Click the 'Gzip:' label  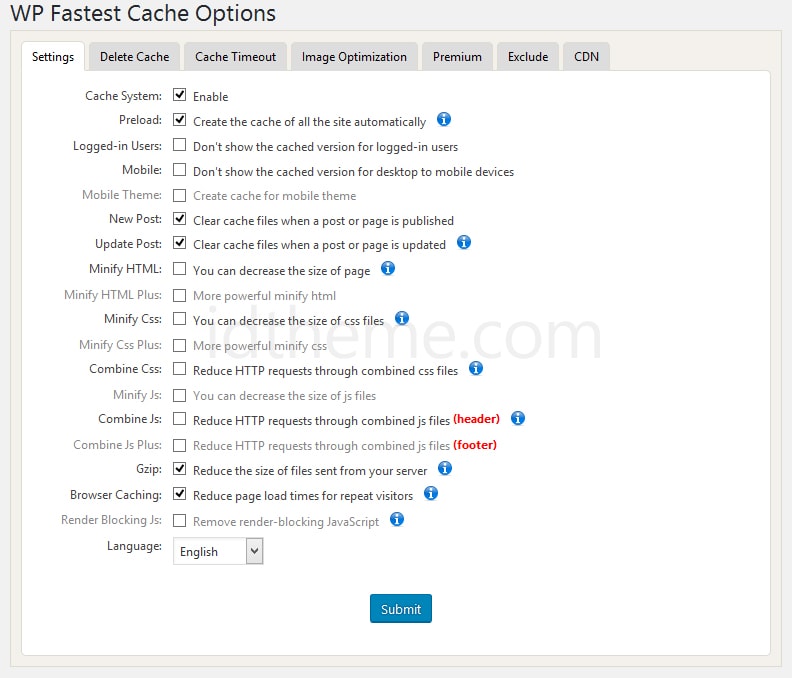point(149,469)
